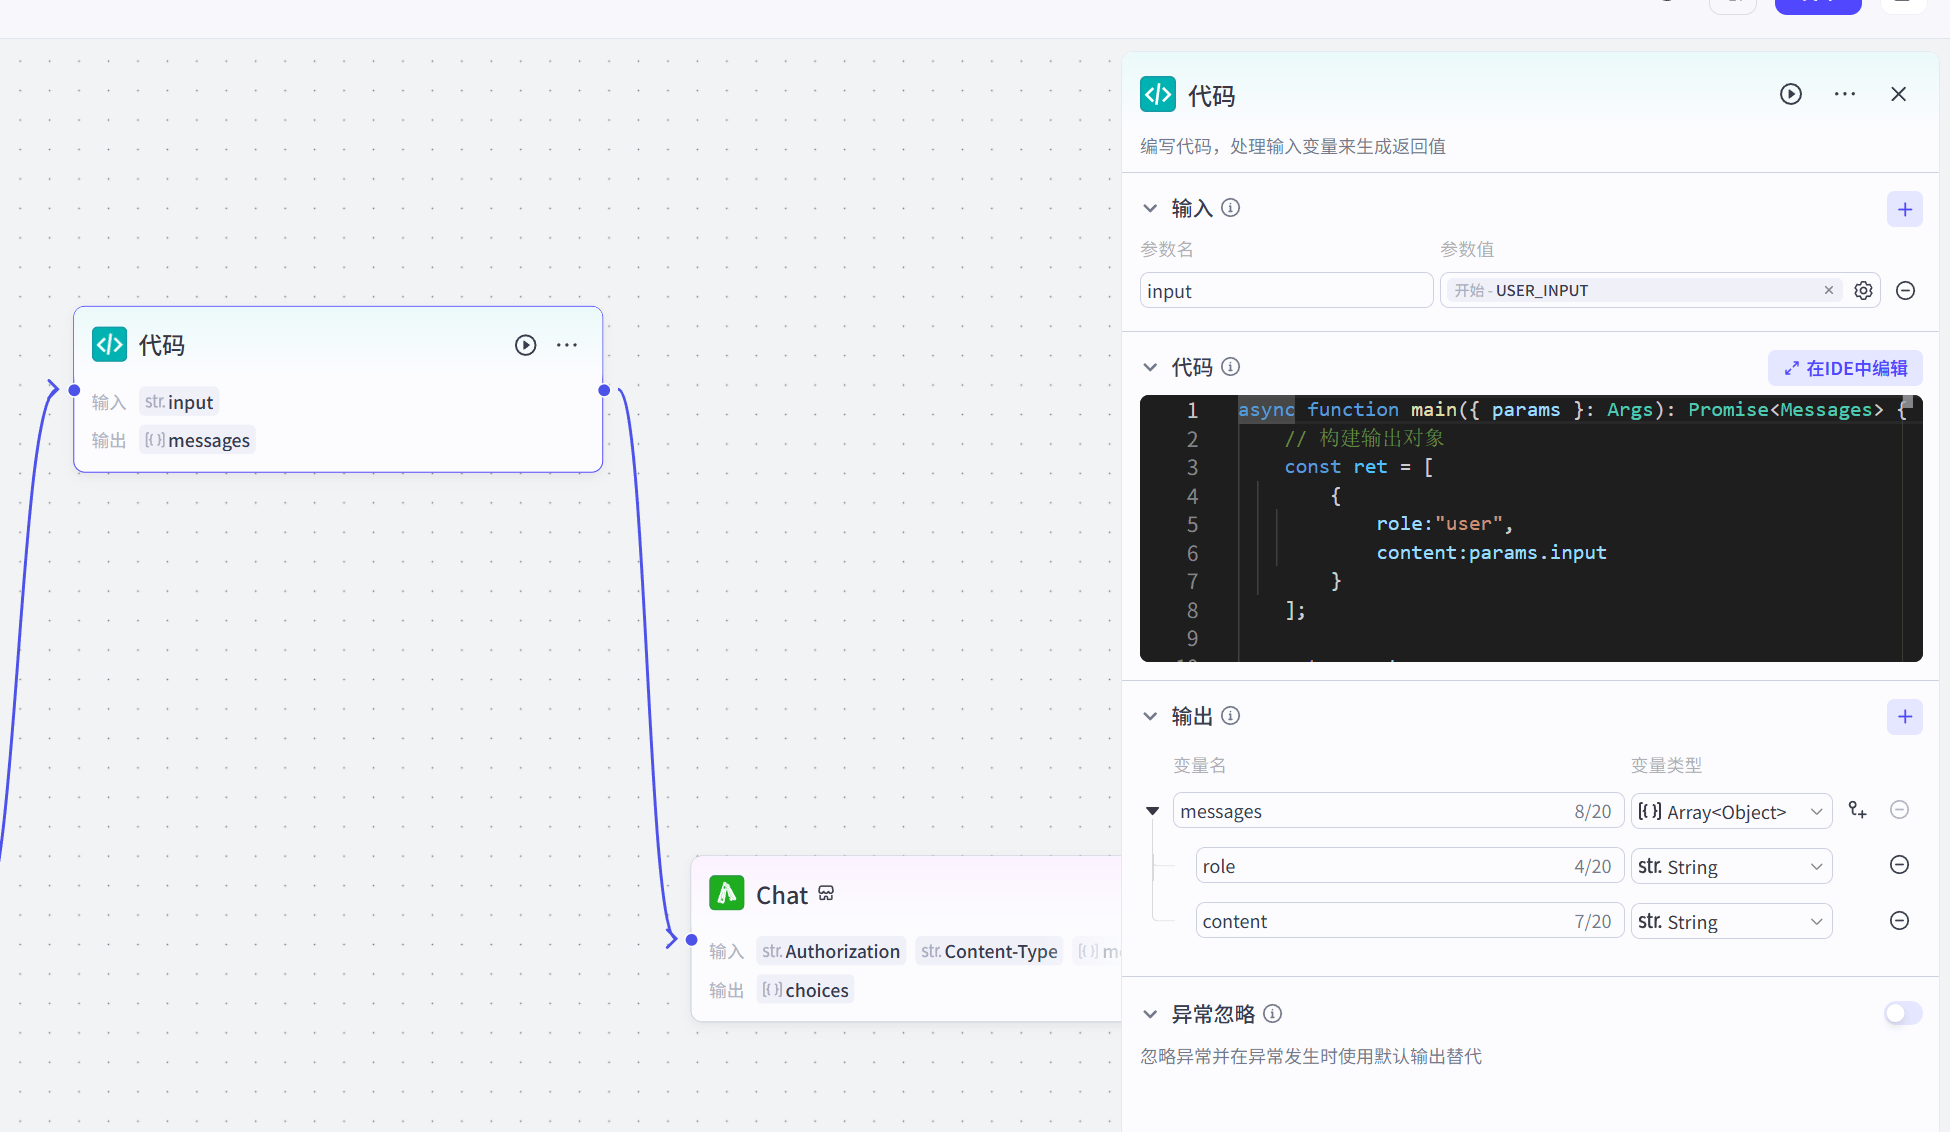Collapse the 输入 section
1950x1132 pixels.
[x=1150, y=208]
